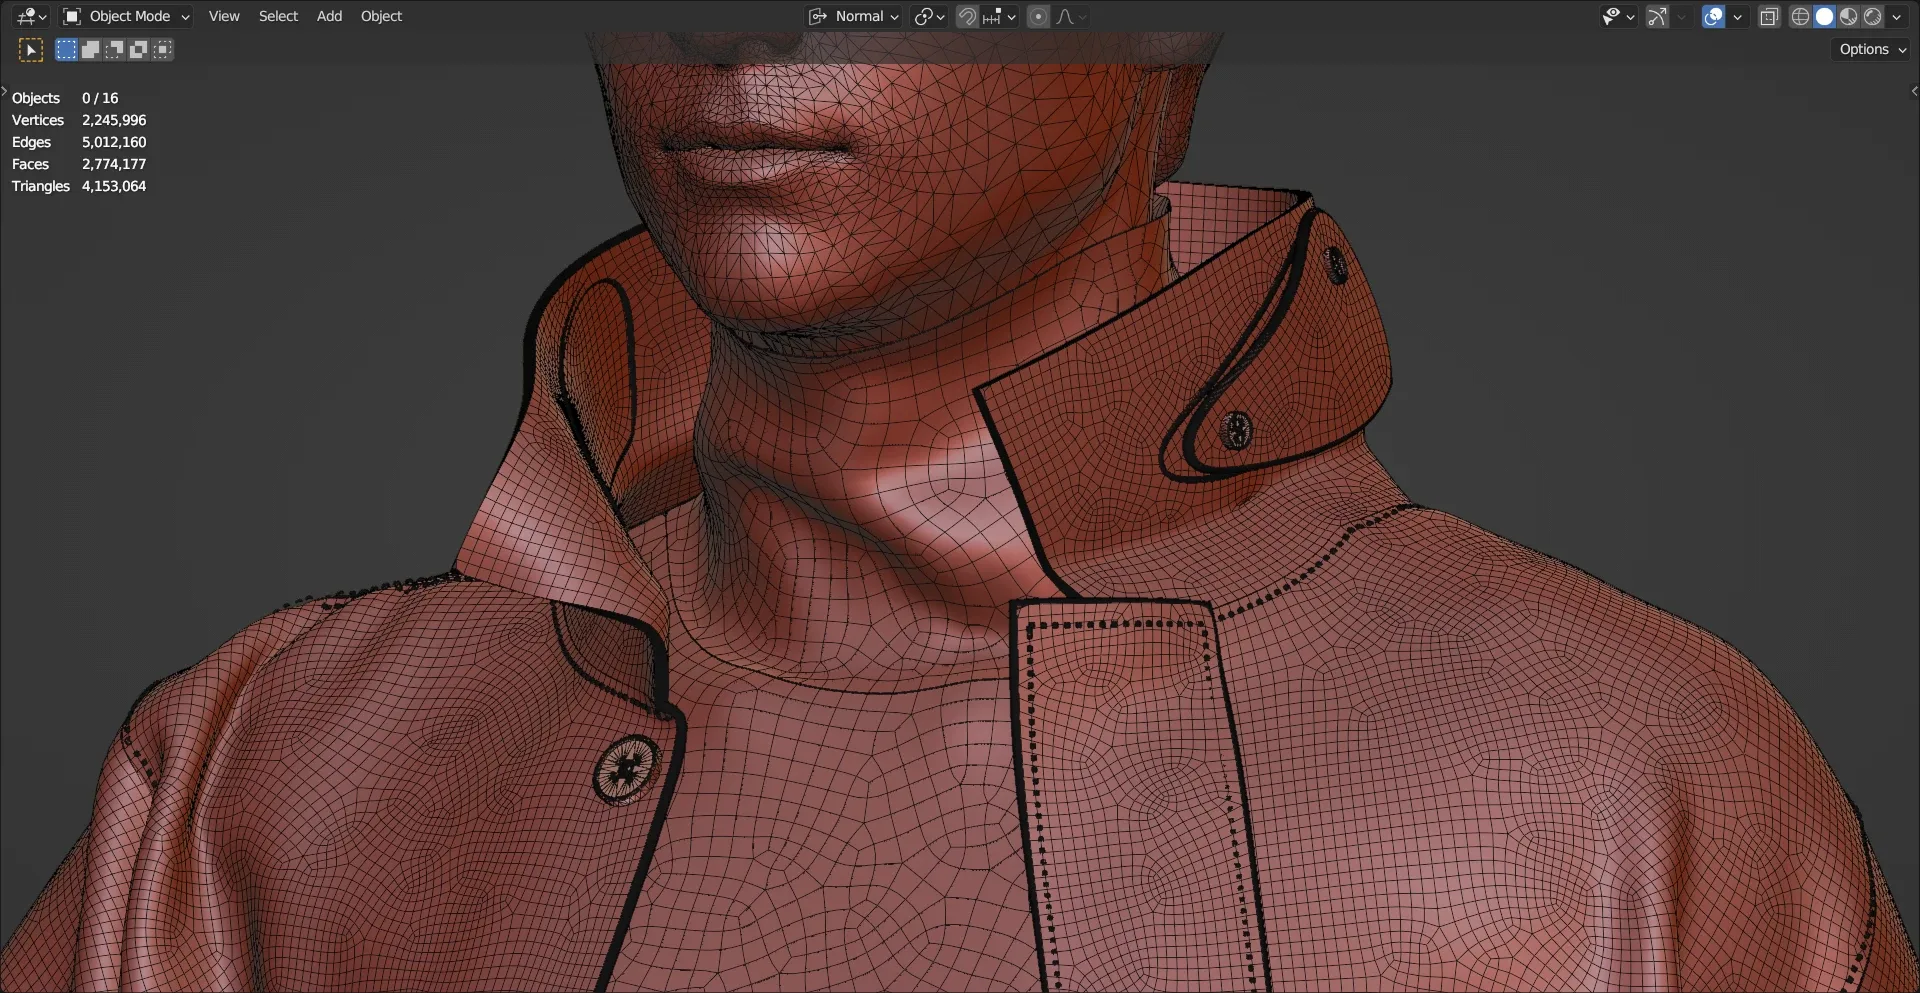Open object visibility and selectability dropdown
Screen dimensions: 1920x993
(1618, 16)
